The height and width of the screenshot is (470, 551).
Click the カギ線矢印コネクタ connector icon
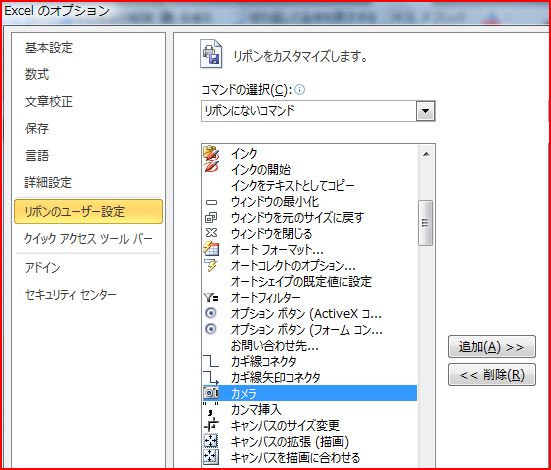point(211,377)
